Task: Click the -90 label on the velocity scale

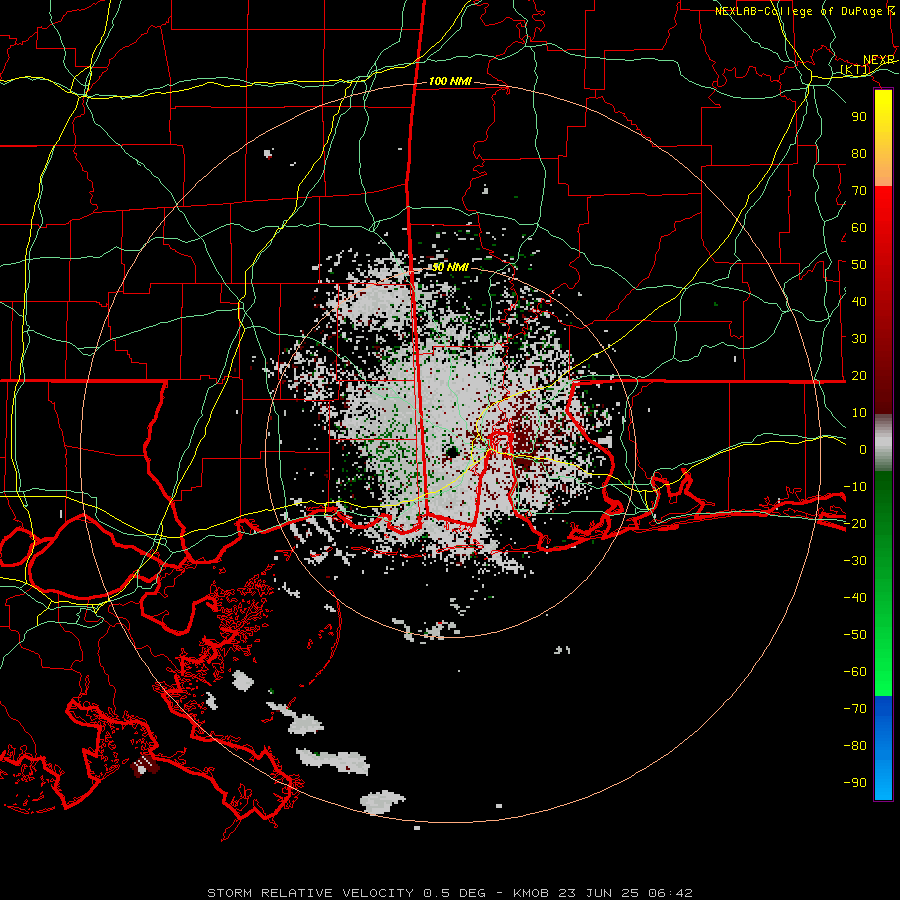Action: [855, 783]
